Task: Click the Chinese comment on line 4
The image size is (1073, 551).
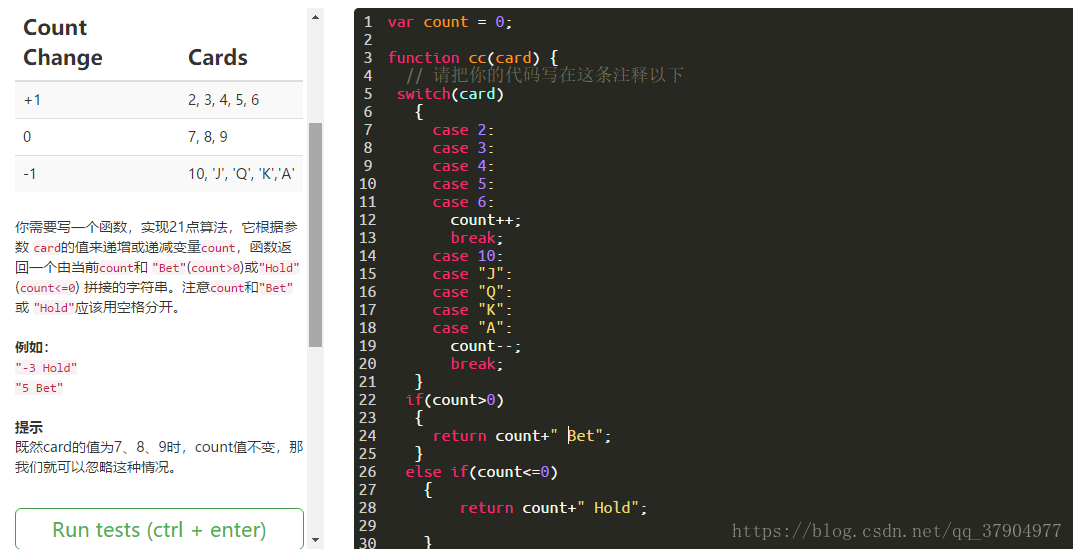Action: [545, 75]
